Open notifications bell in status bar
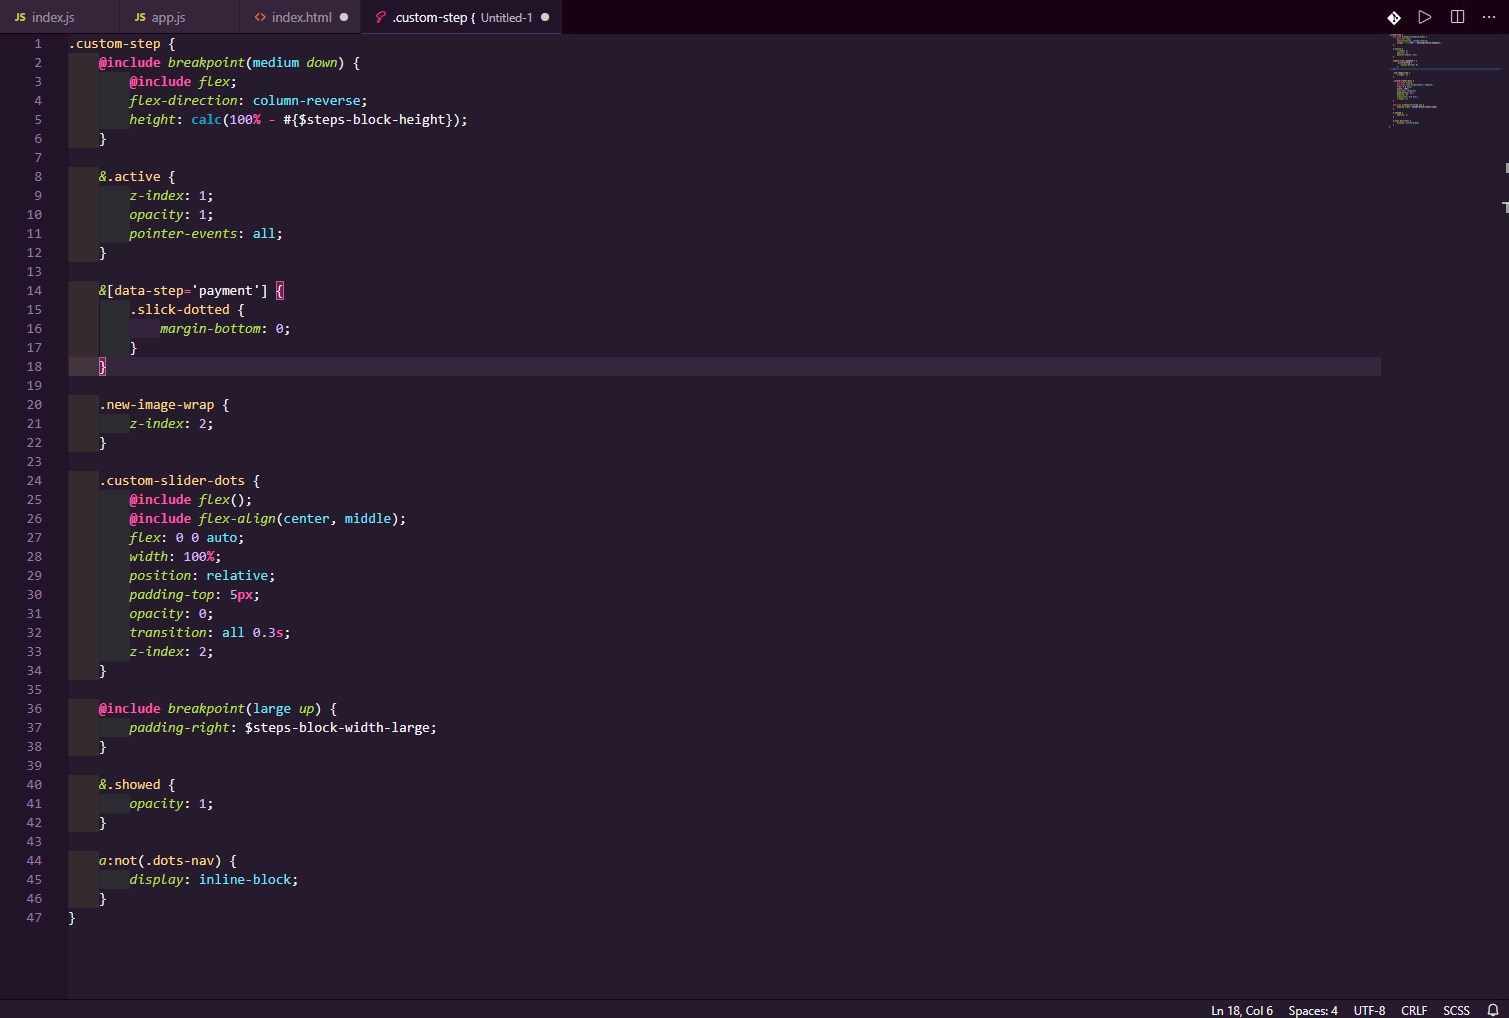Viewport: 1509px width, 1018px height. point(1493,1010)
